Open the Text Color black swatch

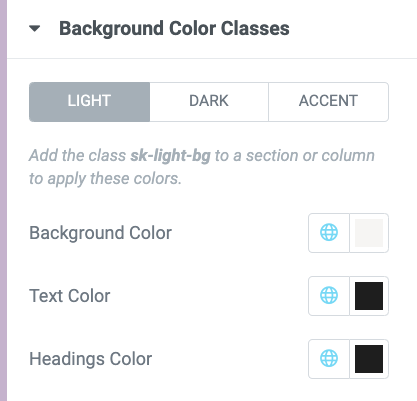[x=369, y=296]
